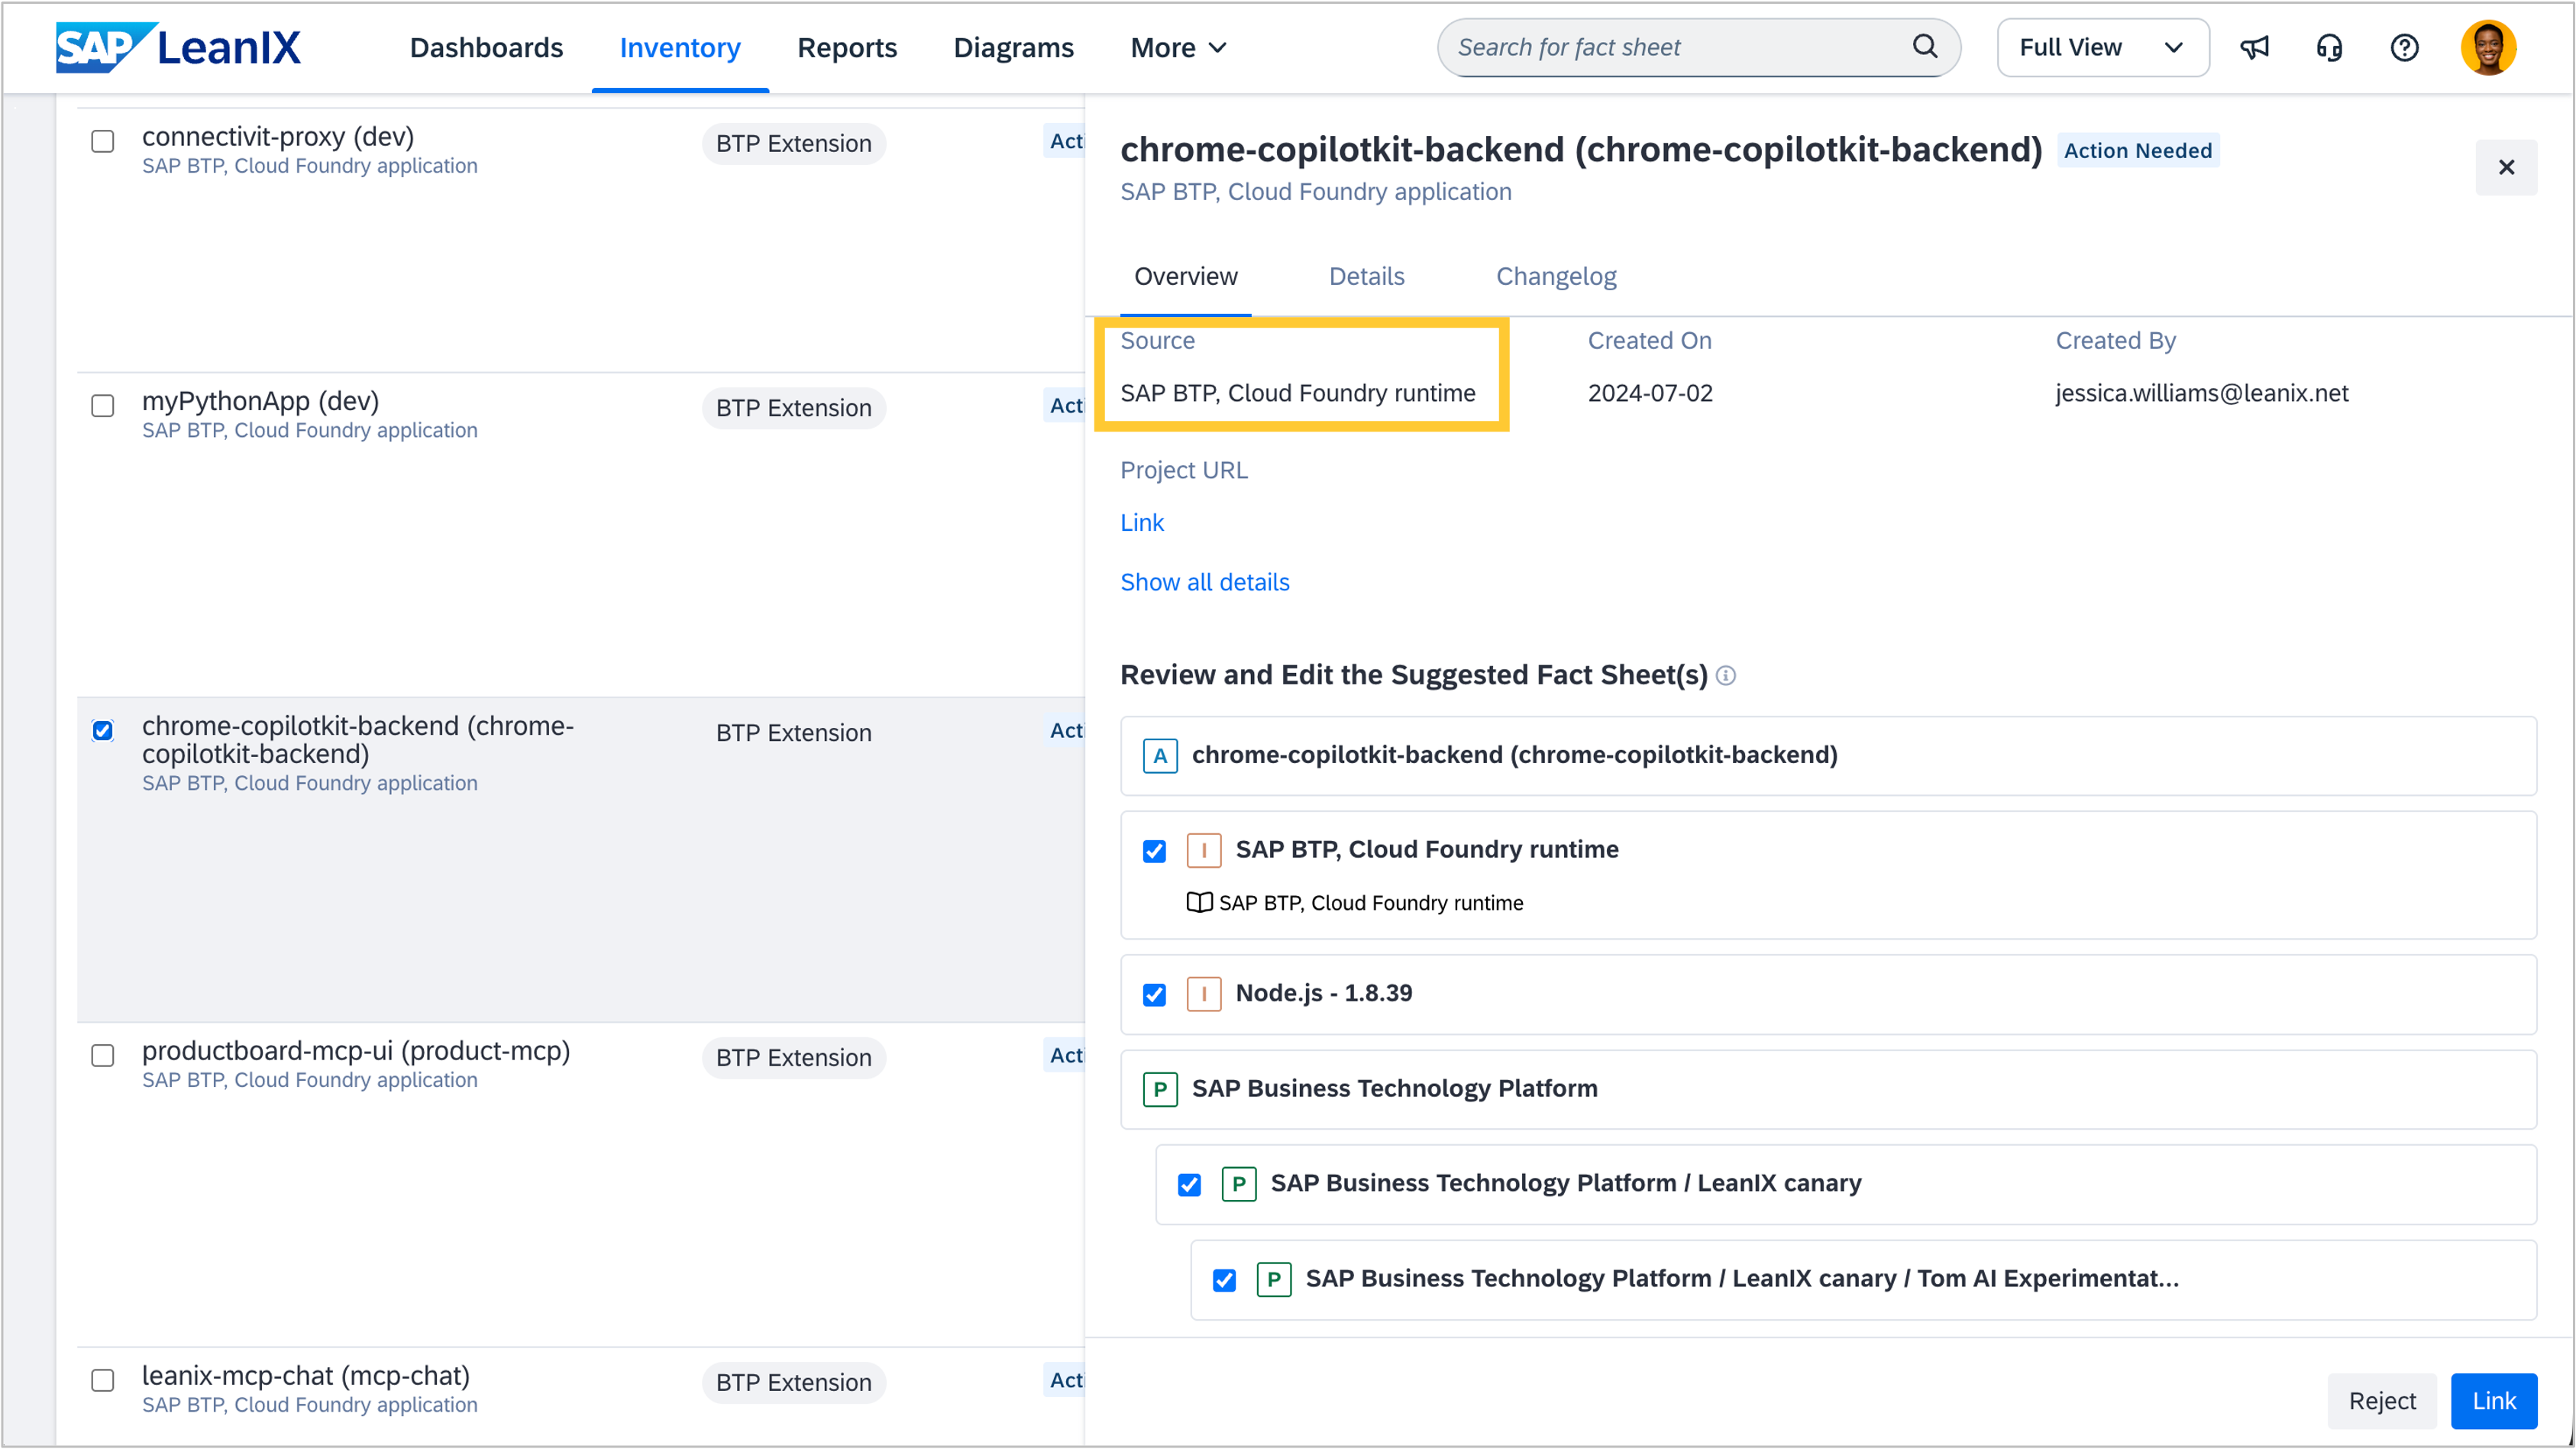Click the Application icon on chrome-copilotkit-backend fact sheet
Image resolution: width=2576 pixels, height=1449 pixels.
[x=1159, y=756]
